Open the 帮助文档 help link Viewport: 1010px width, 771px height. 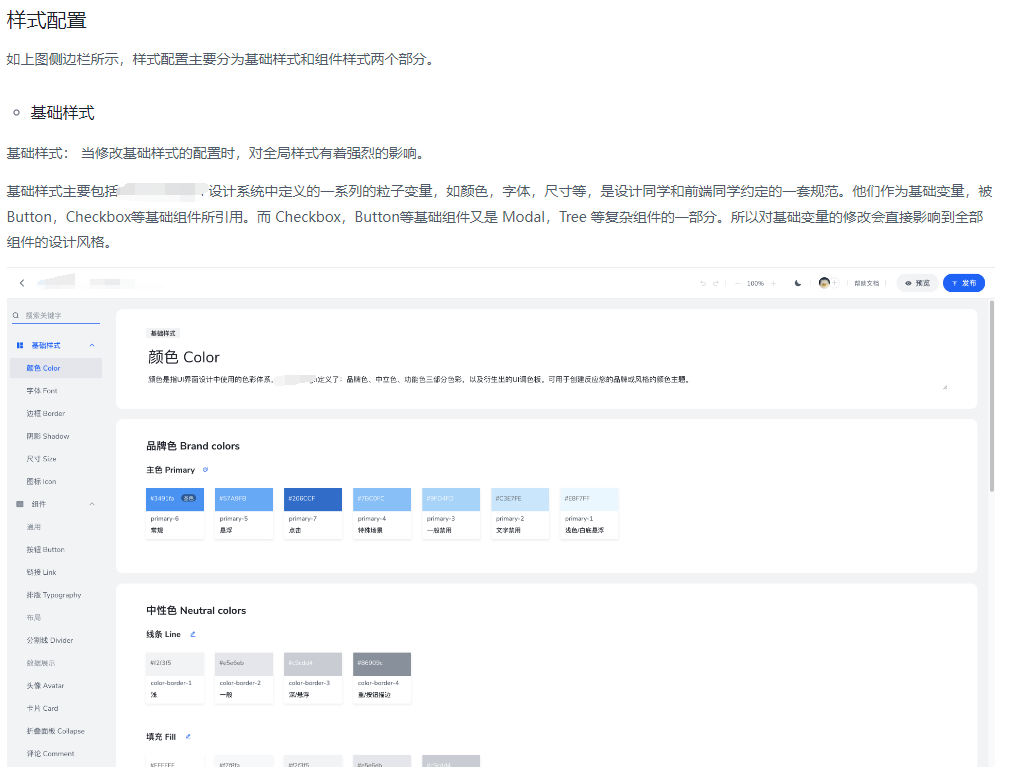click(x=866, y=283)
